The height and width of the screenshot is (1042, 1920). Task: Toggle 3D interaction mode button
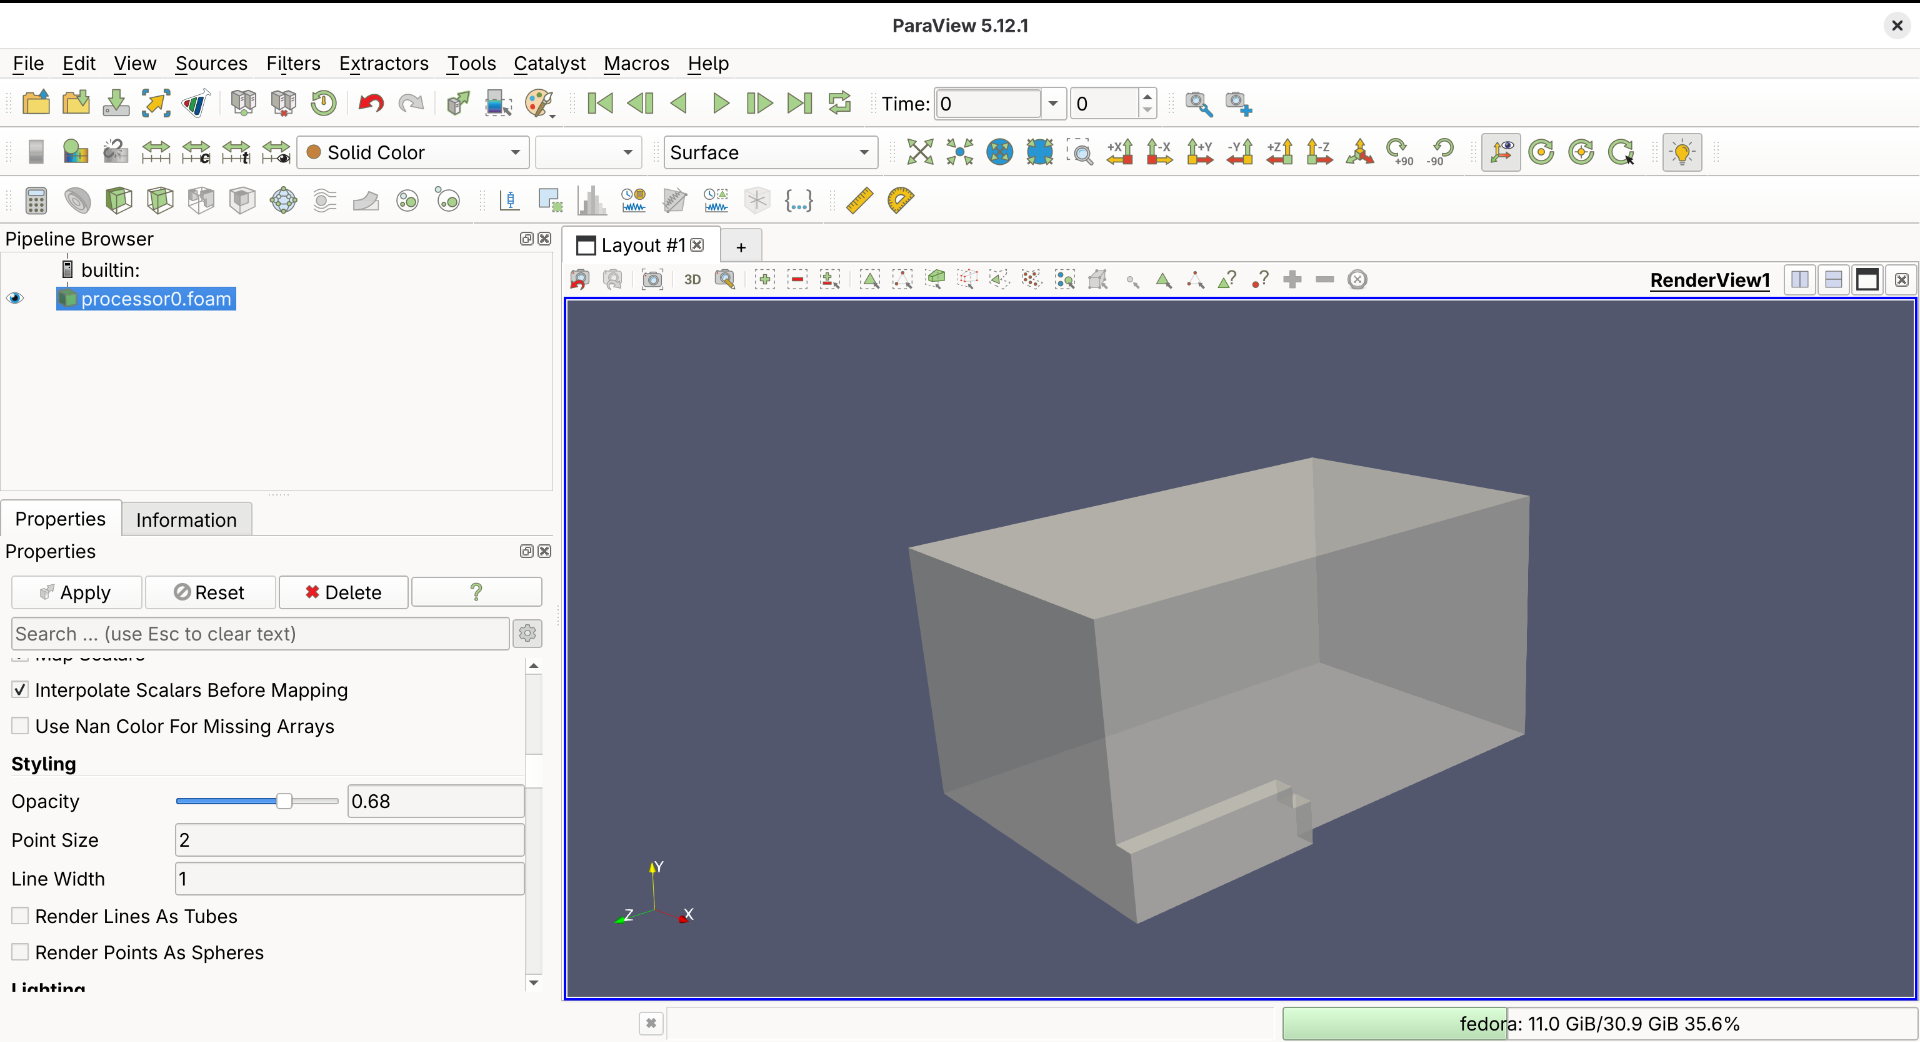coord(692,280)
